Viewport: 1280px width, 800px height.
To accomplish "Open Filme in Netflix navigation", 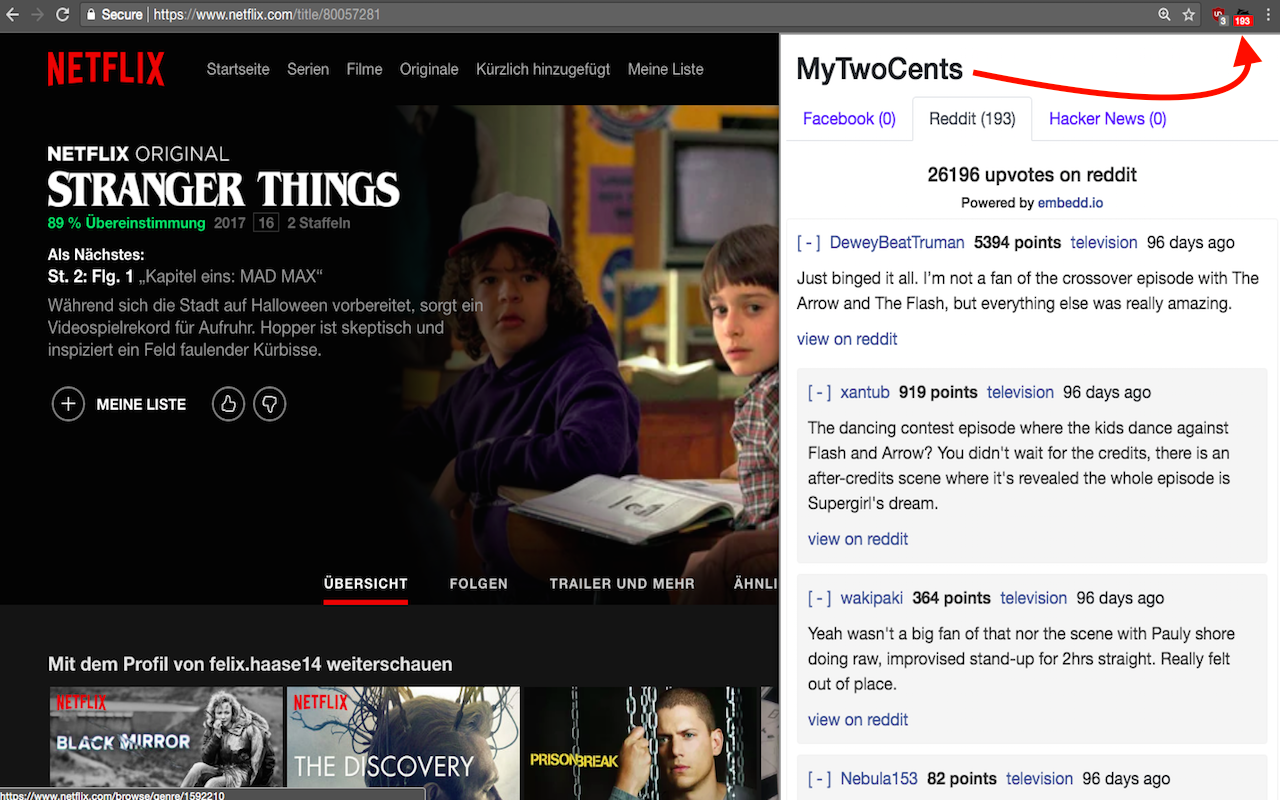I will [x=364, y=69].
